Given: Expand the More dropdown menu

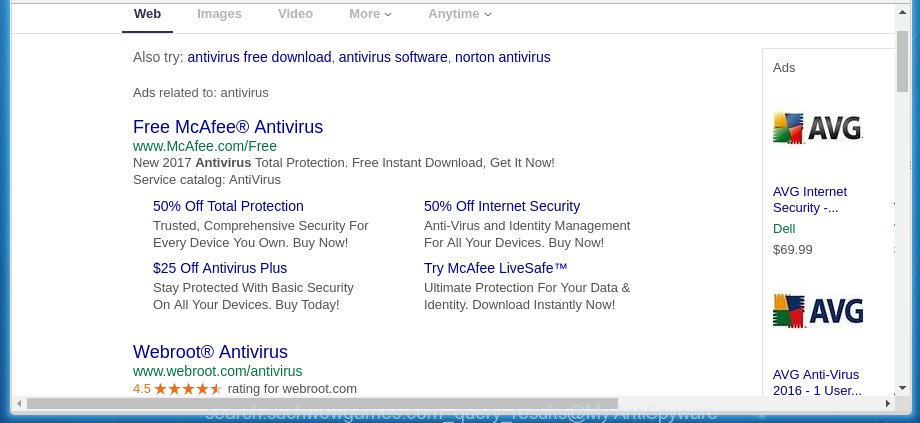Looking at the screenshot, I should click(370, 13).
